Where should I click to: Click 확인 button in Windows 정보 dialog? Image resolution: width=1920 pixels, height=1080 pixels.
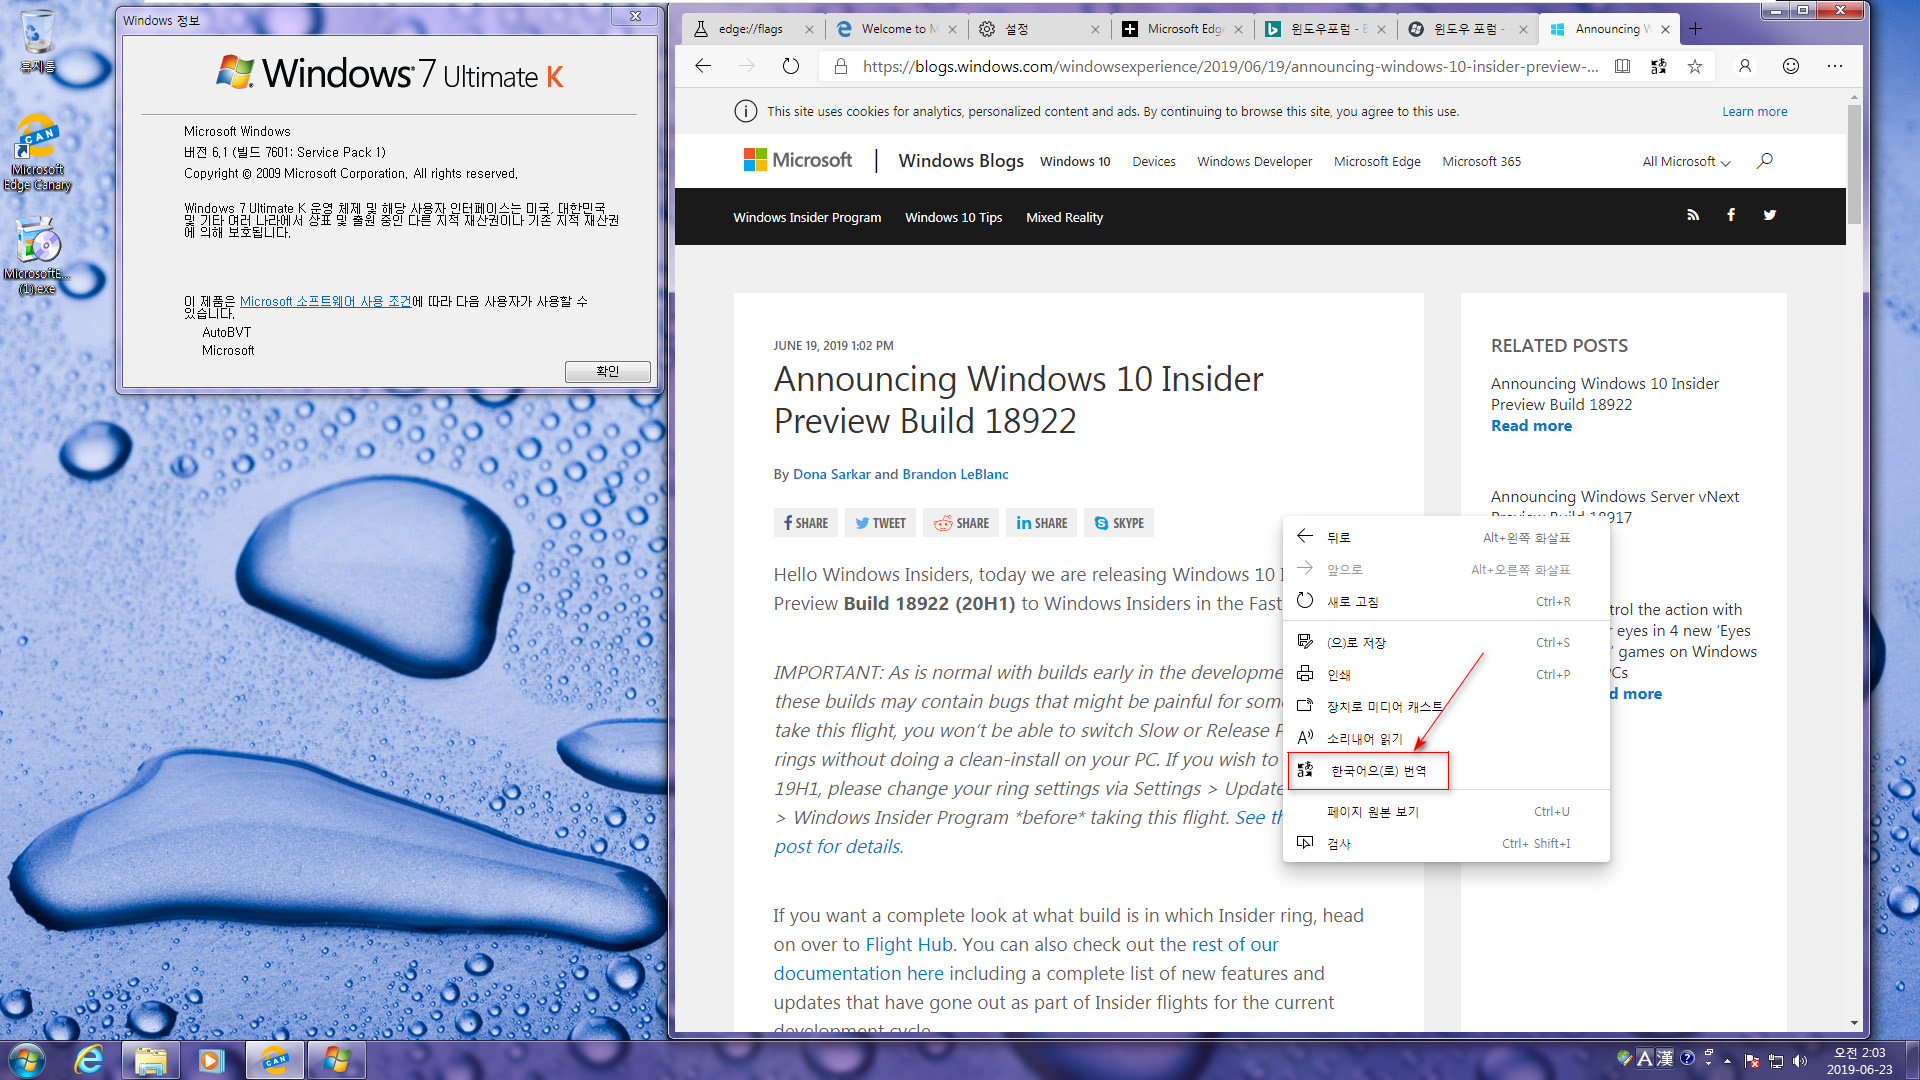(x=607, y=371)
